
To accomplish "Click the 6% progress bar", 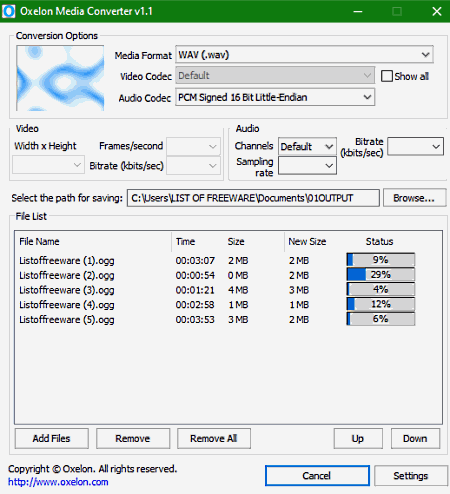I will click(381, 319).
